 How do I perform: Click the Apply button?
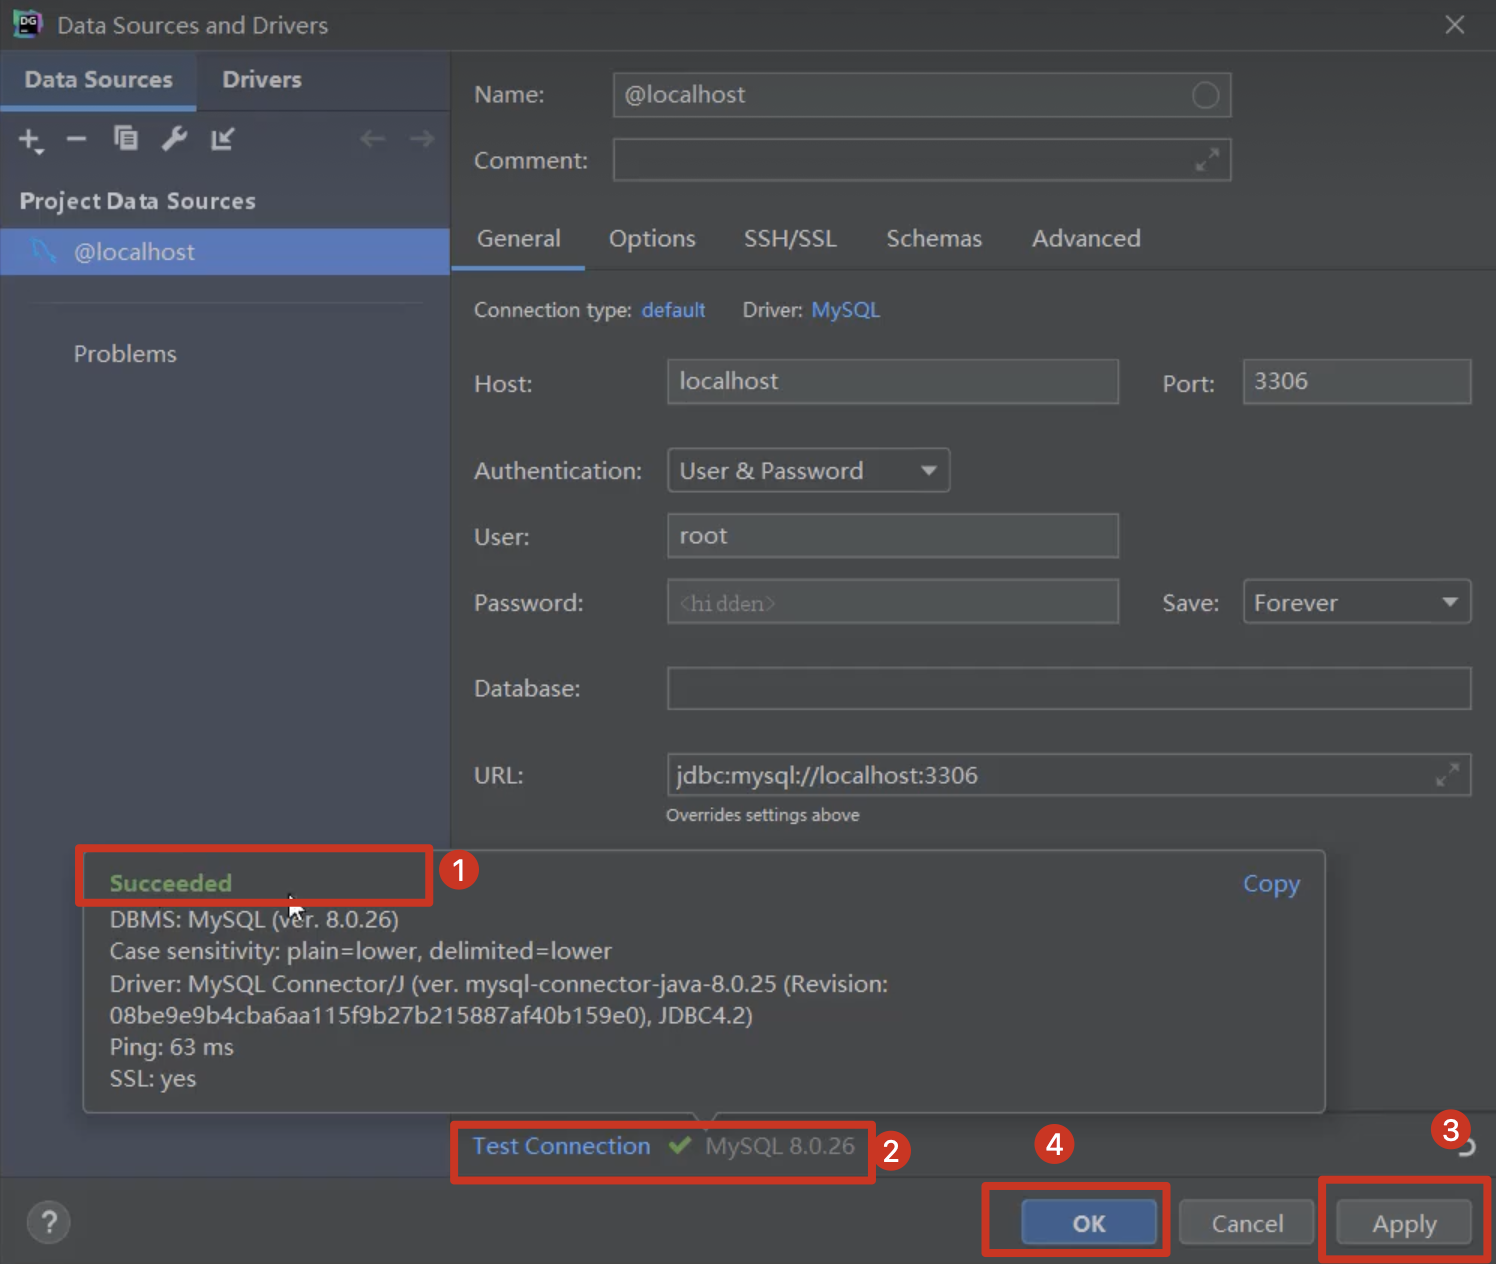(1404, 1222)
